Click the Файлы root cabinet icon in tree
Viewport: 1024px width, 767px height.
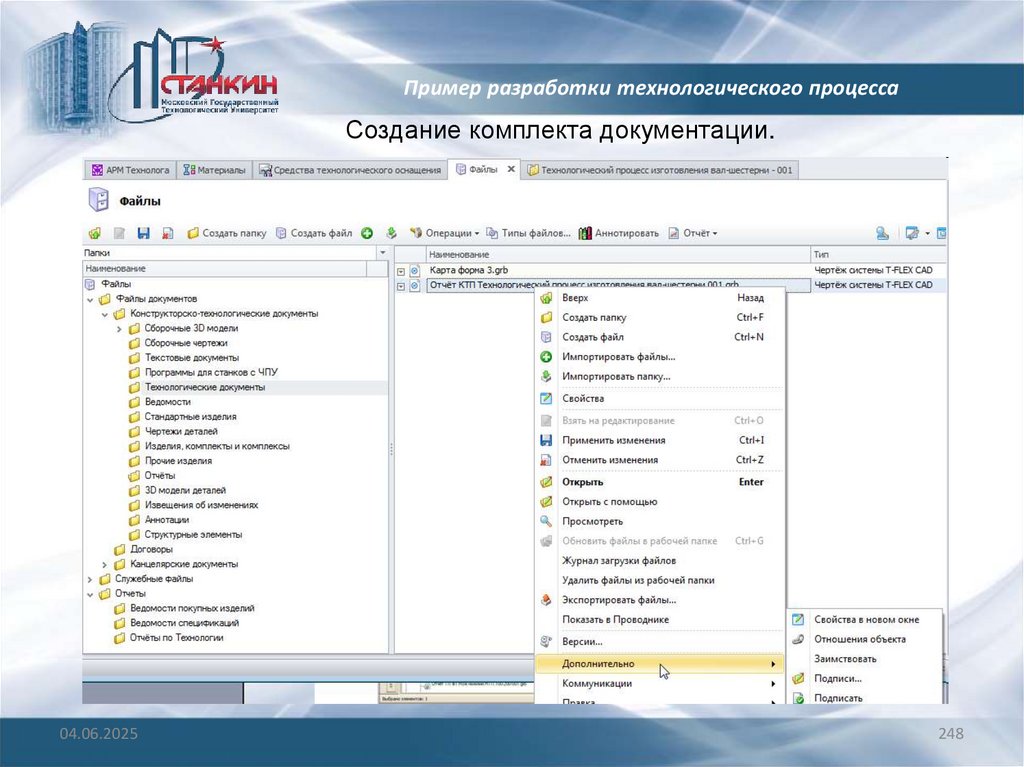[90, 284]
